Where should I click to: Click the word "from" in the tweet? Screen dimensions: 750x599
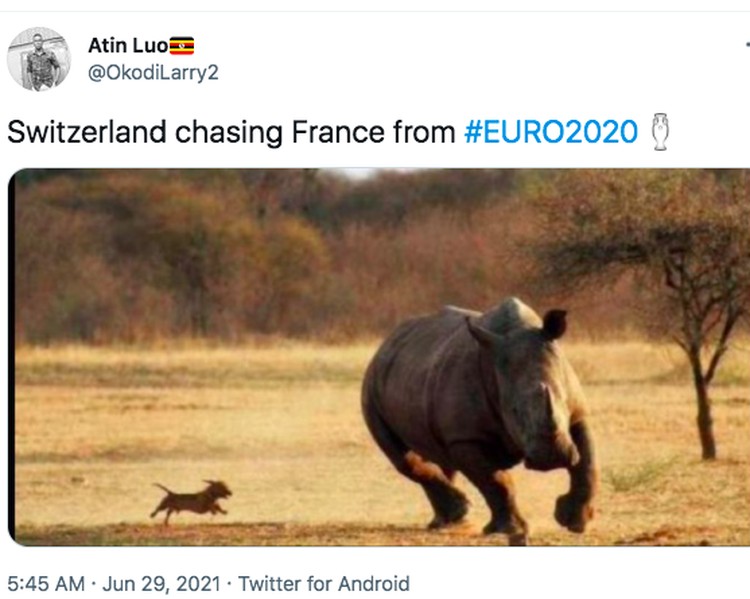[x=424, y=132]
